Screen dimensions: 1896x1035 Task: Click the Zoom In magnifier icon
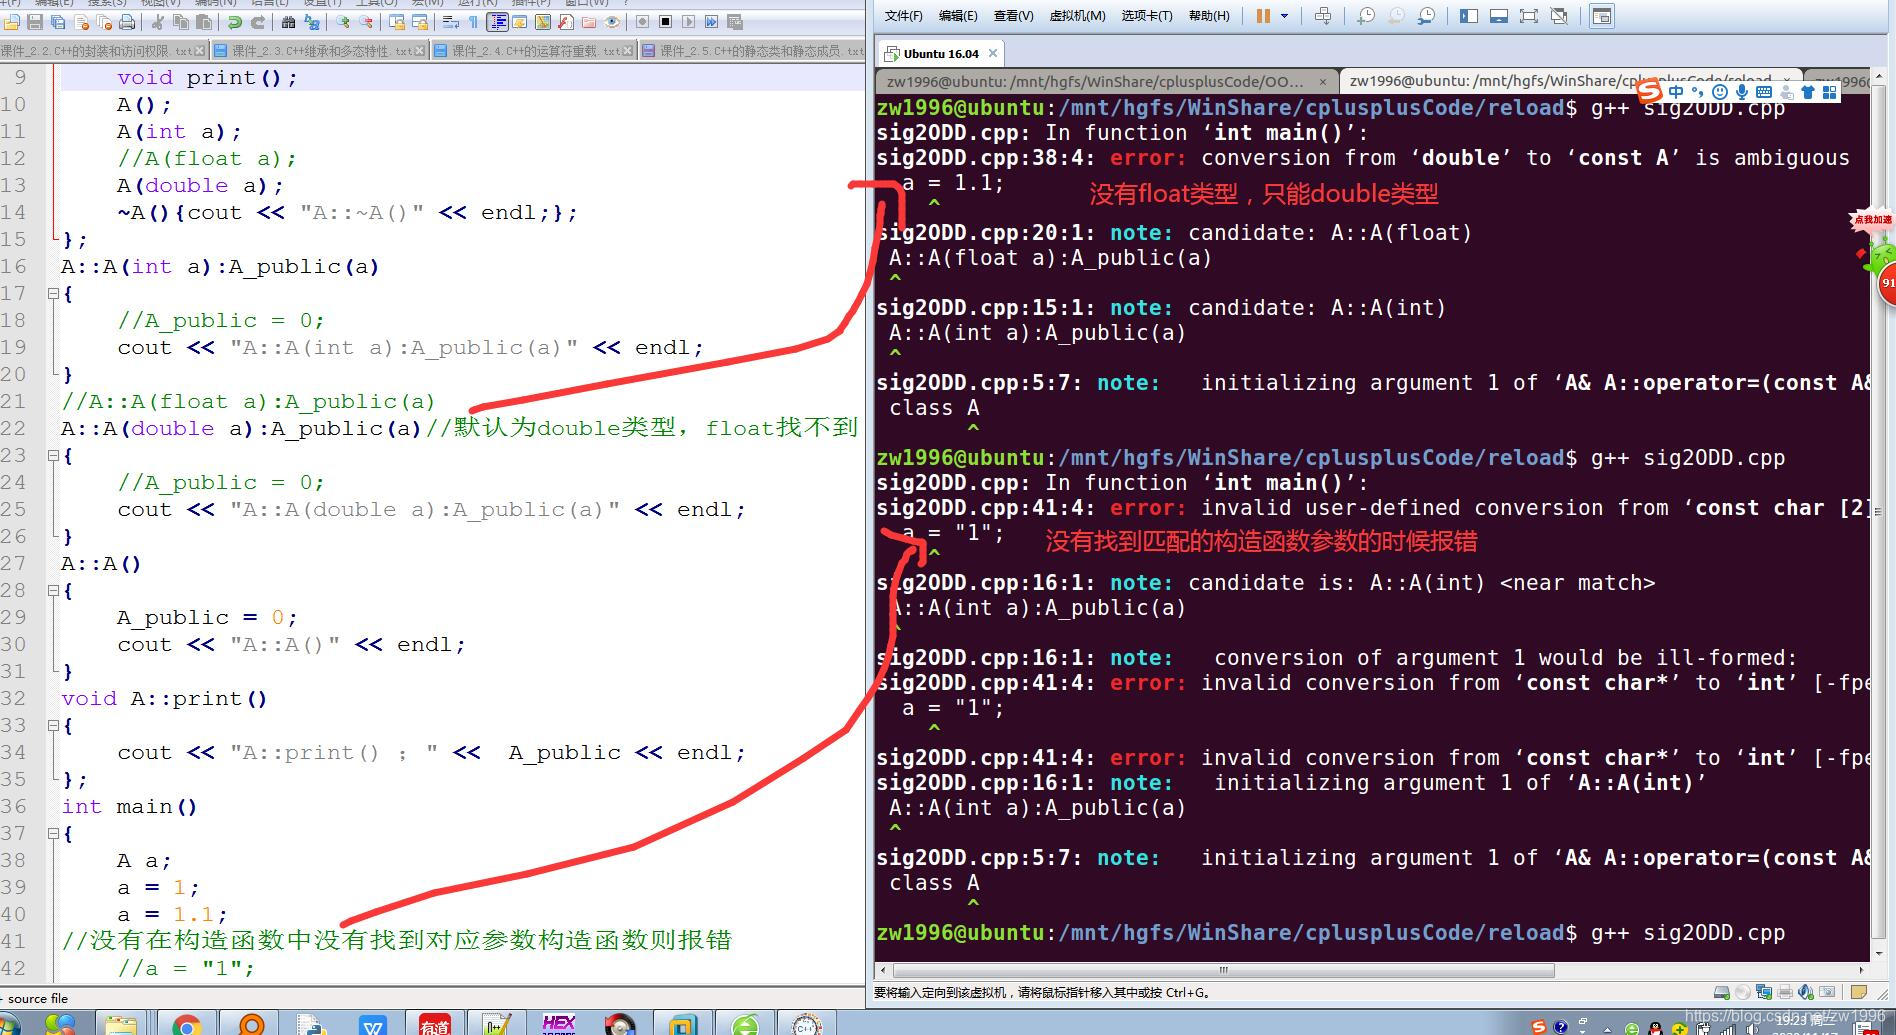[342, 21]
